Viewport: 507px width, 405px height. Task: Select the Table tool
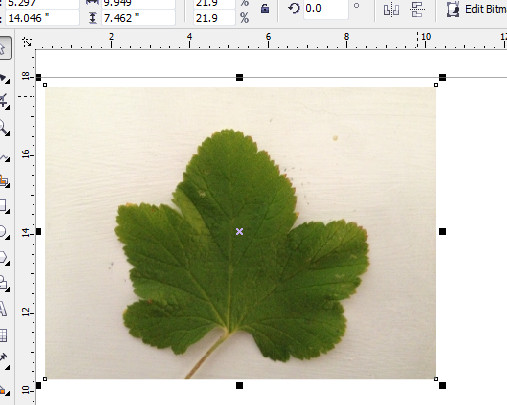click(x=3, y=335)
